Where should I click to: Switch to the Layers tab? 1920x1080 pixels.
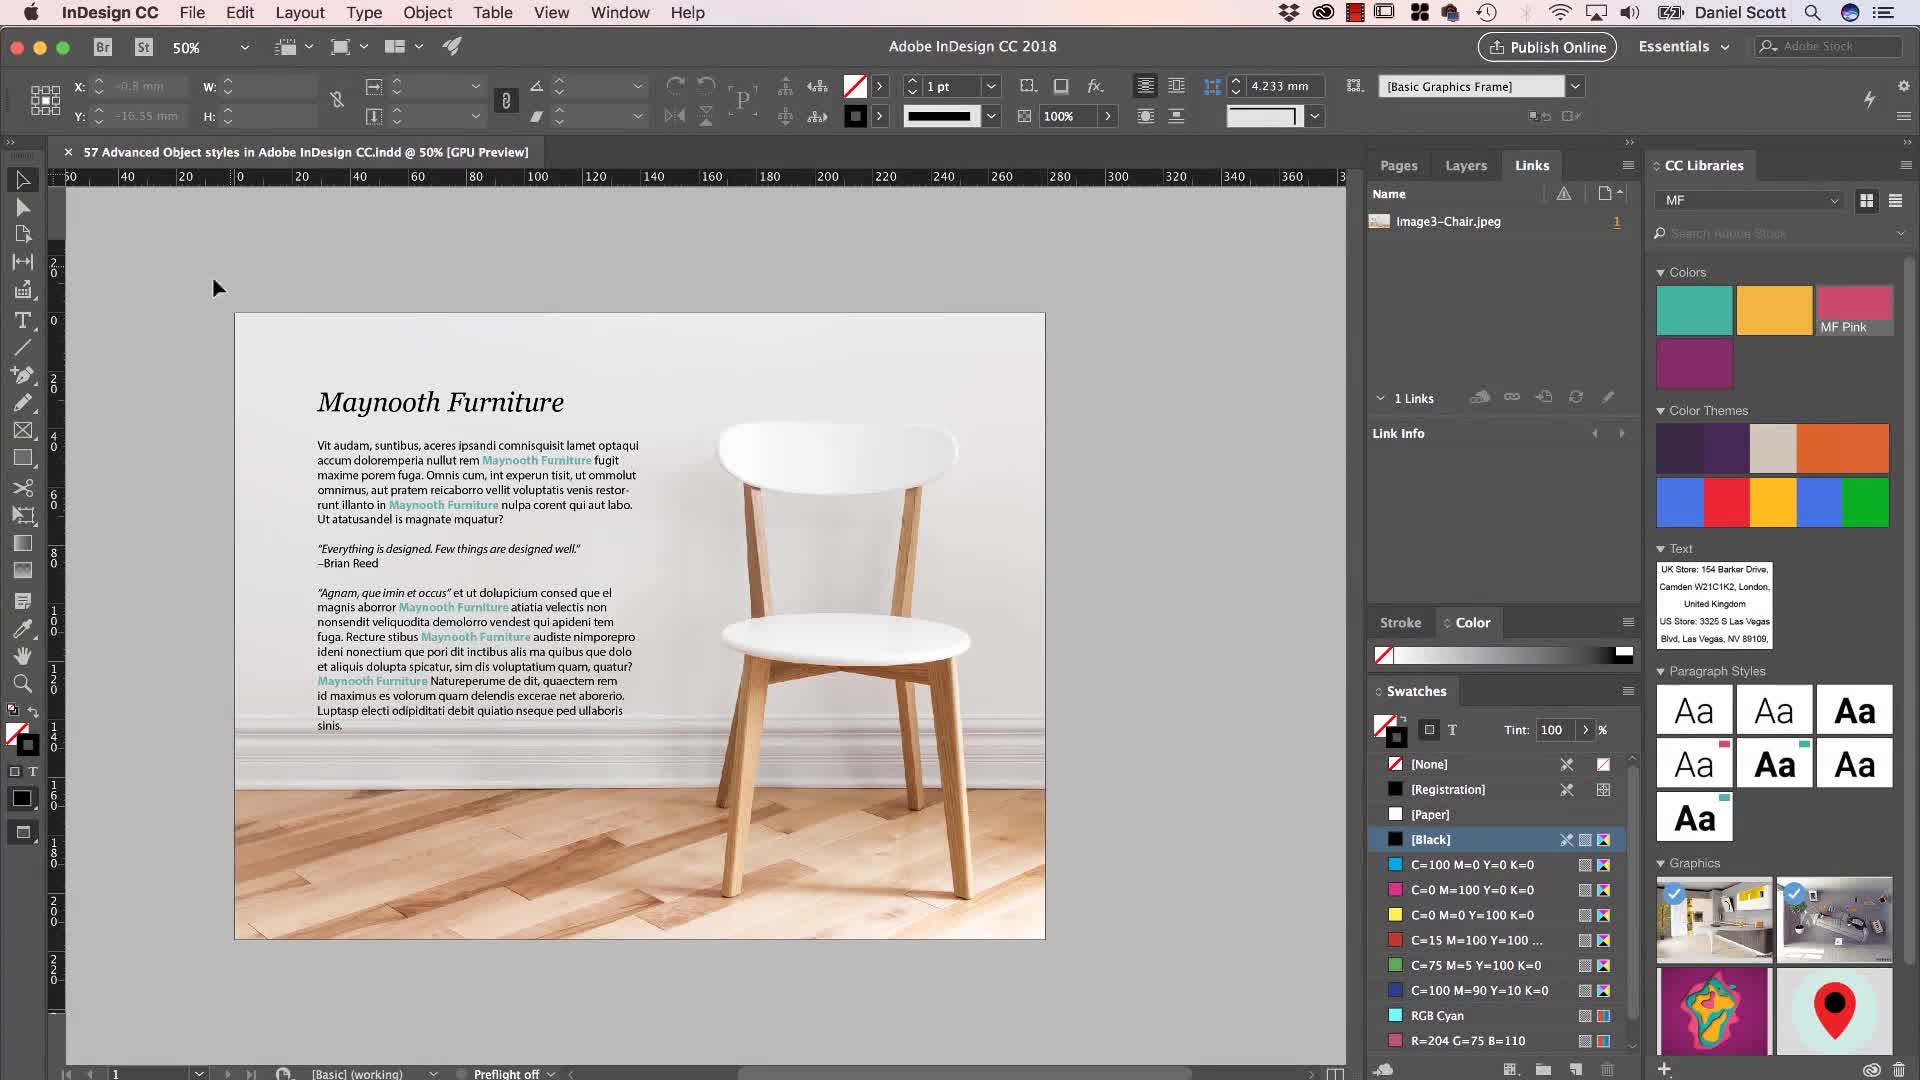pyautogui.click(x=1466, y=166)
